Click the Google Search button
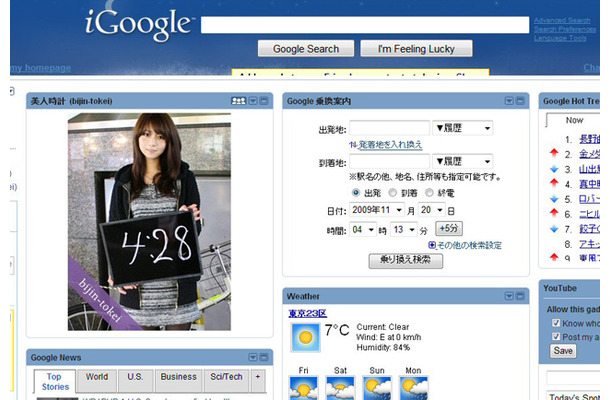Image resolution: width=610 pixels, height=400 pixels. point(306,49)
